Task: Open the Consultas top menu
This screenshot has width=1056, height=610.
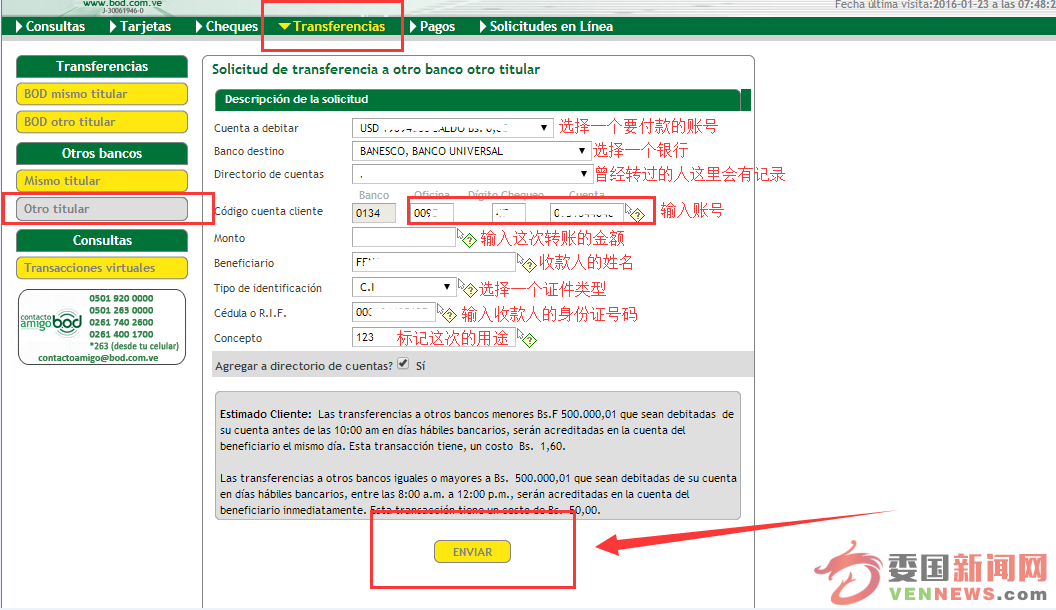Action: point(51,26)
